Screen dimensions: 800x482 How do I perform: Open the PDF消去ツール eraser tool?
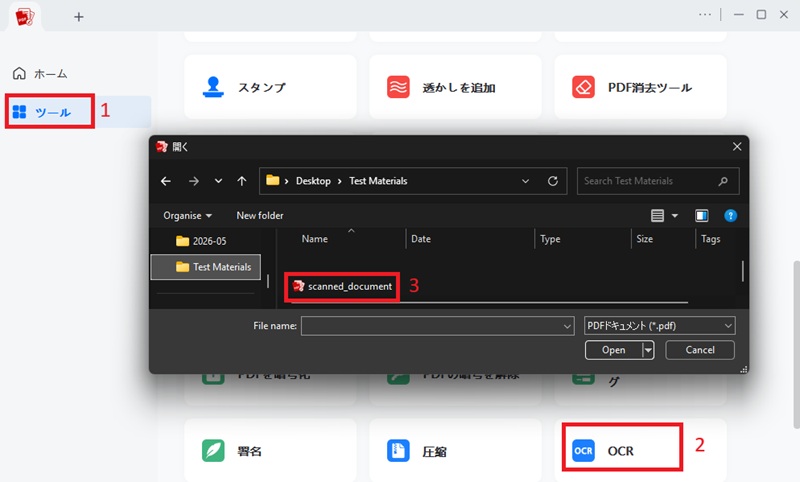[x=640, y=87]
